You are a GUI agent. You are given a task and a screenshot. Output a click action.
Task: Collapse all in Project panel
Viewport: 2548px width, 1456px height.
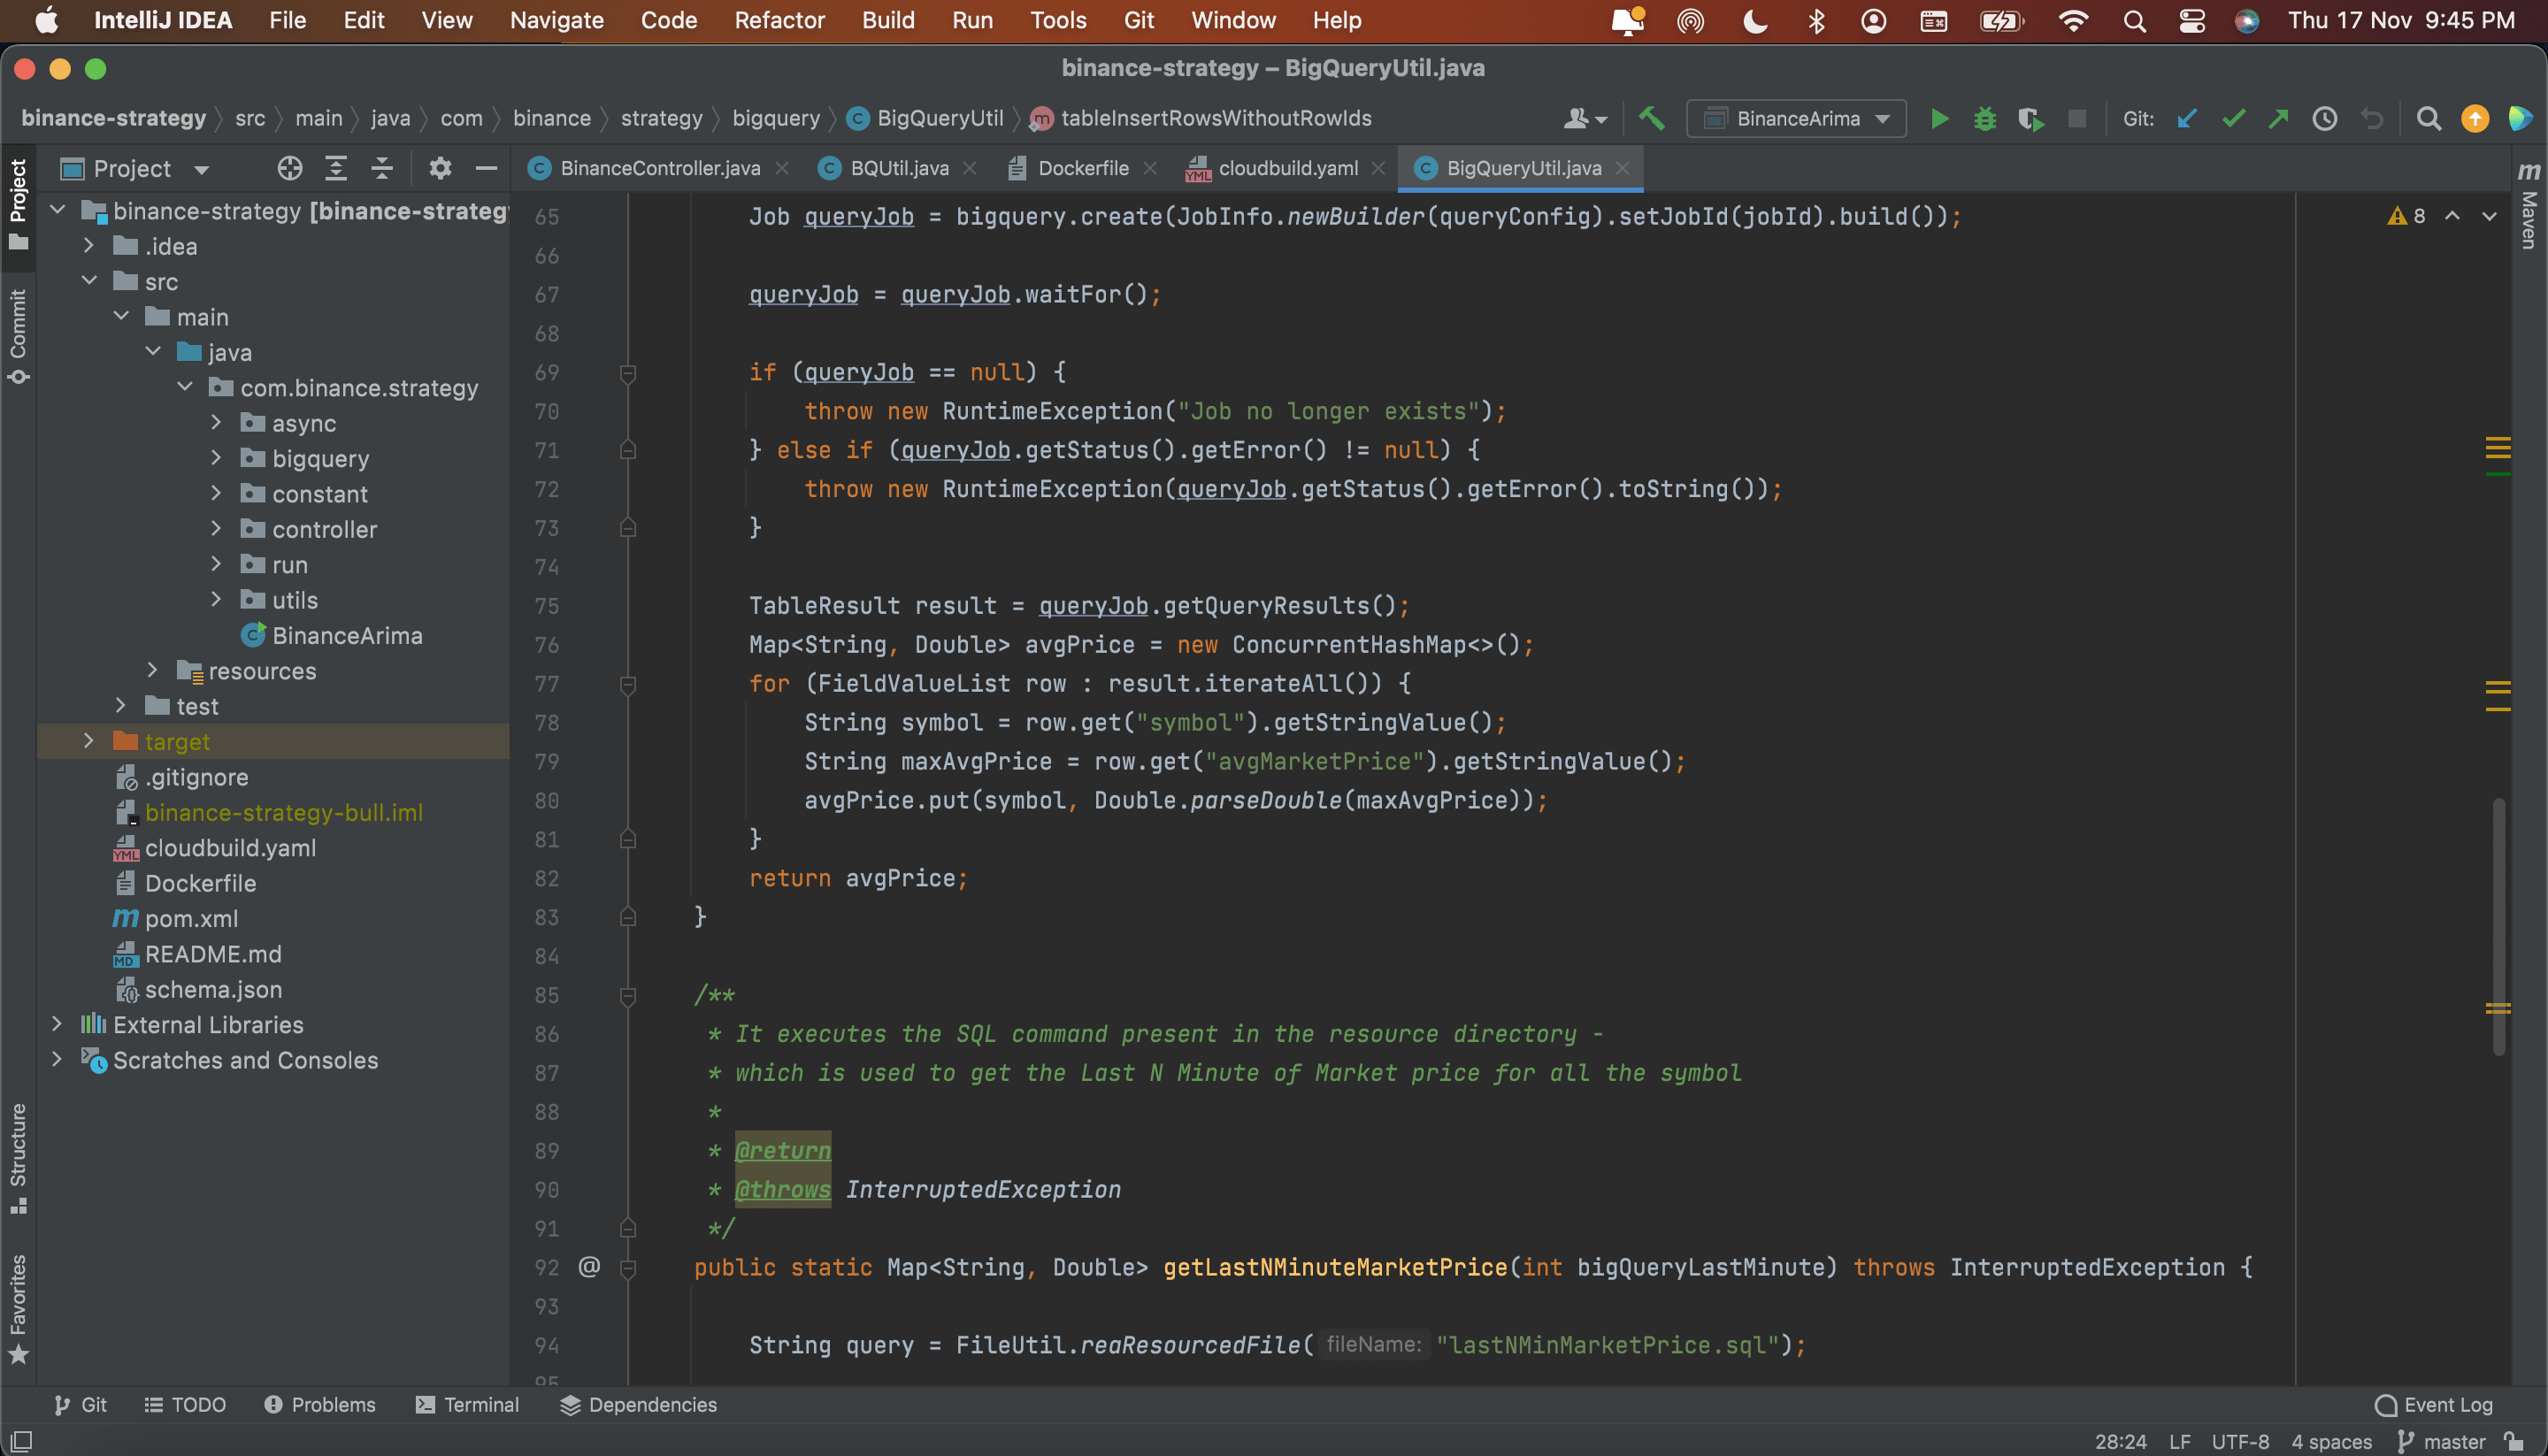pos(382,168)
